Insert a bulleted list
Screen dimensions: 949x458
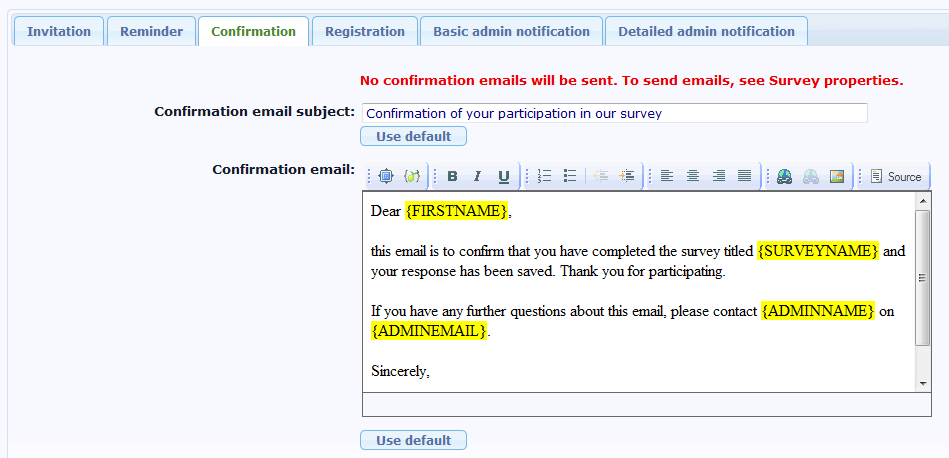(570, 176)
